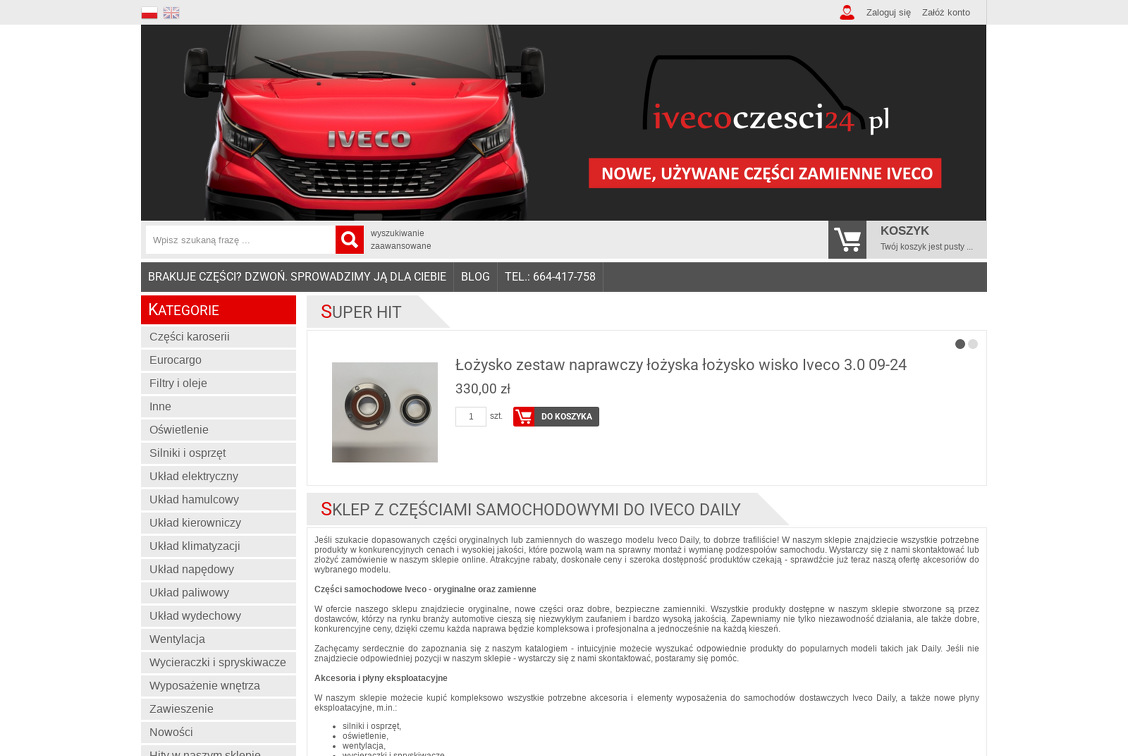Click the 330,00 zł price text
This screenshot has height=756, width=1128.
click(483, 389)
